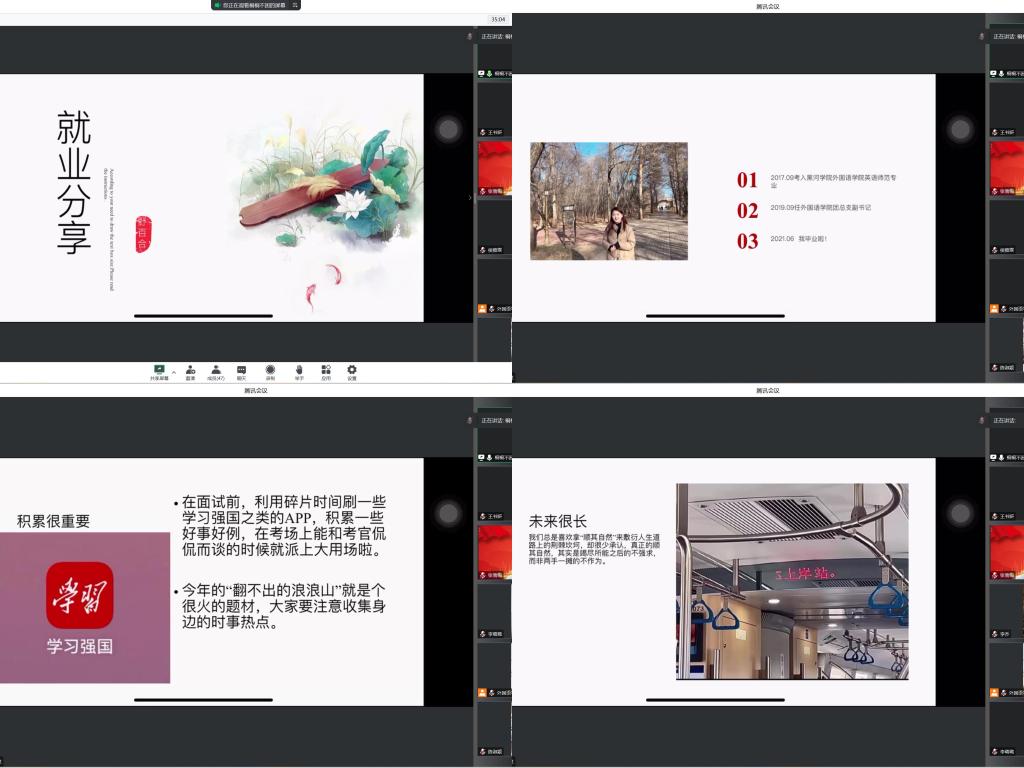The image size is (1024, 768).
Task: Click the 学习强国 app logo on the slide
Action: click(x=80, y=596)
